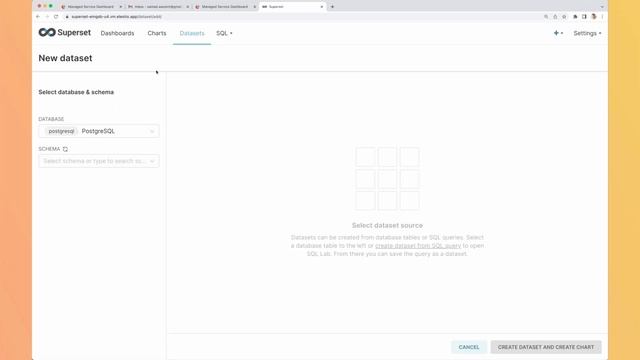This screenshot has width=640, height=360.
Task: Click the schema select field
Action: pyautogui.click(x=99, y=161)
